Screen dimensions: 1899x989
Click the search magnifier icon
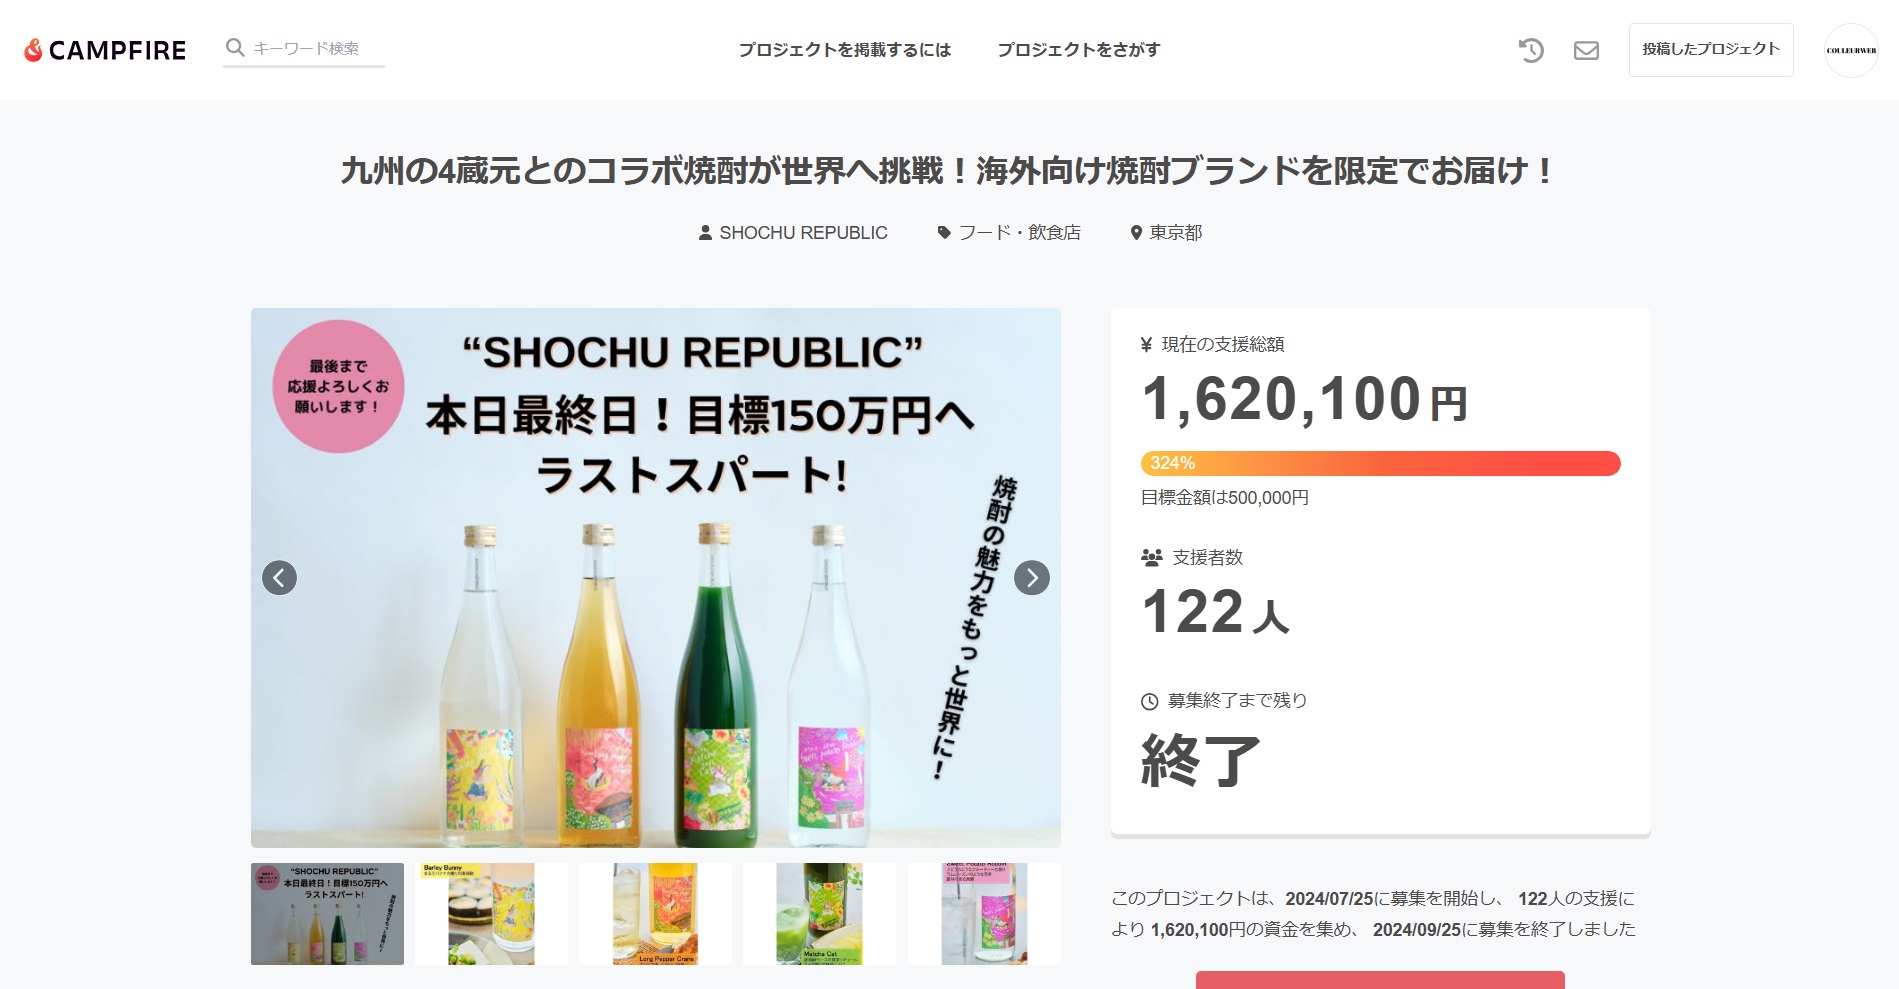235,47
